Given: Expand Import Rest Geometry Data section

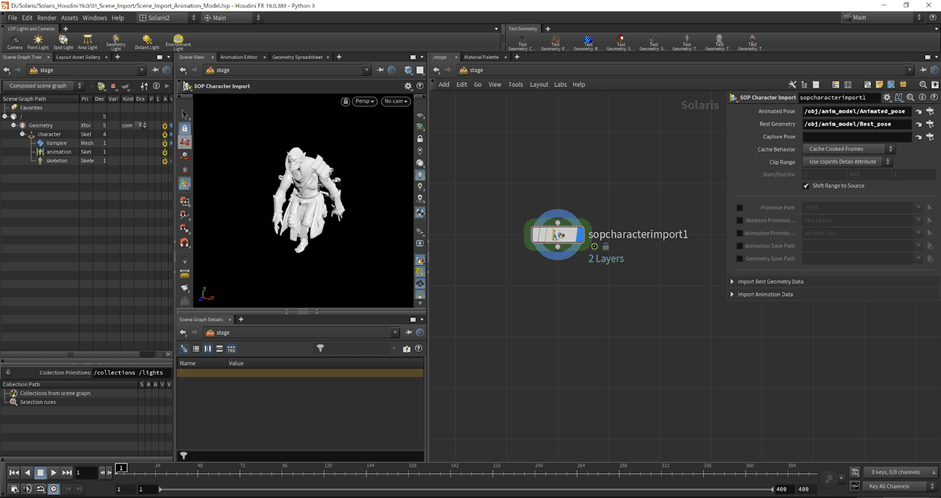Looking at the screenshot, I should [770, 281].
